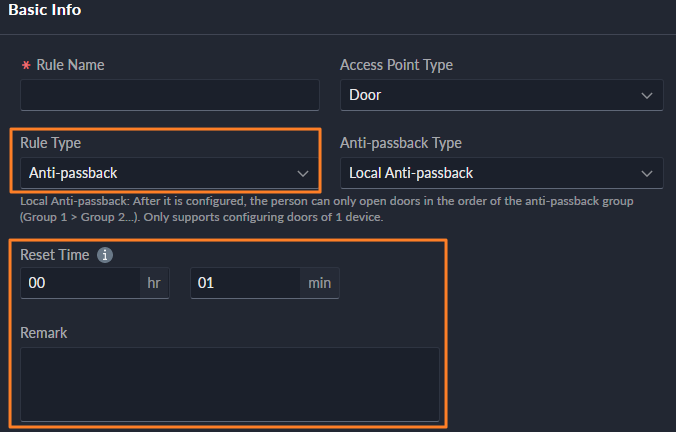This screenshot has width=676, height=432.
Task: Click the chevron arrow beside Local Anti-passback
Action: (646, 173)
